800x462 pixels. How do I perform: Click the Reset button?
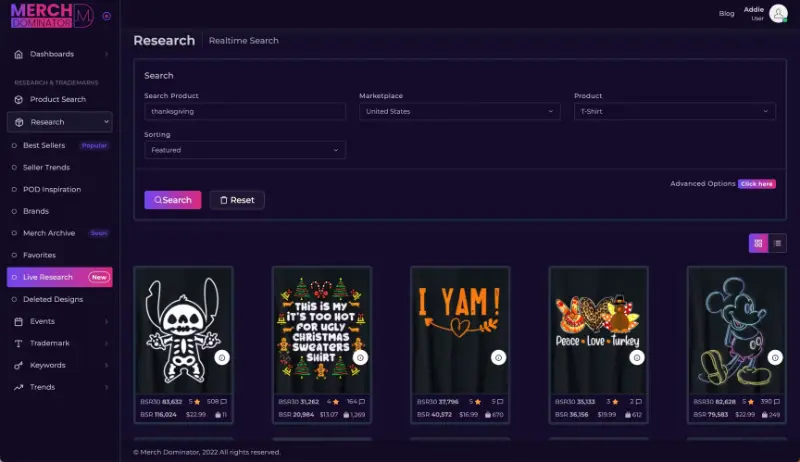237,200
